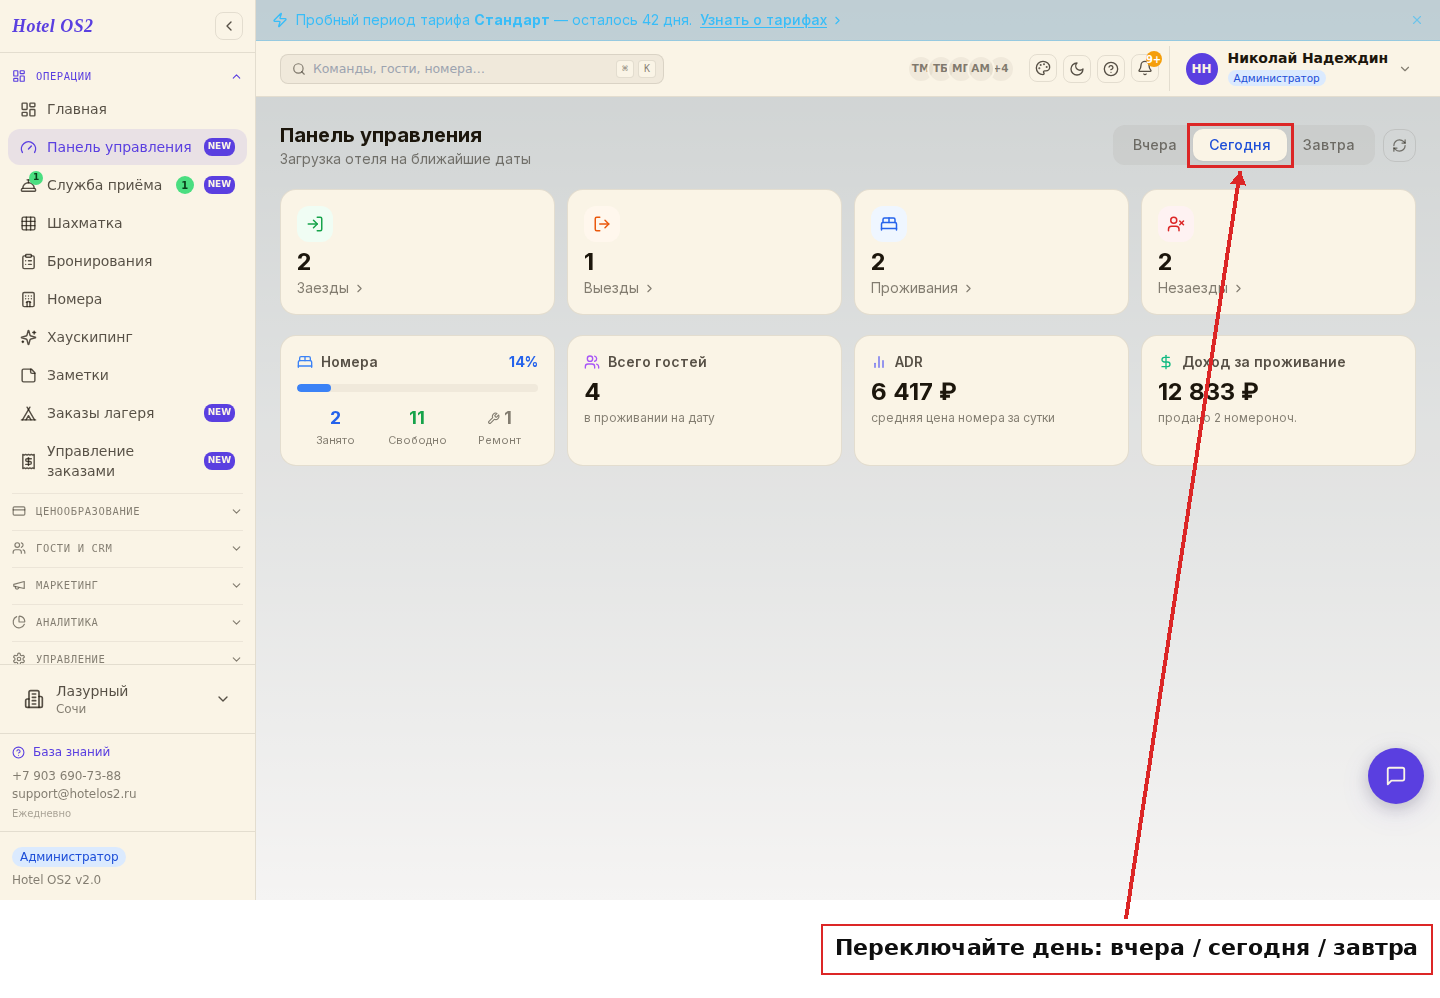
Task: Toggle dark mode with the moon icon
Action: pos(1077,69)
